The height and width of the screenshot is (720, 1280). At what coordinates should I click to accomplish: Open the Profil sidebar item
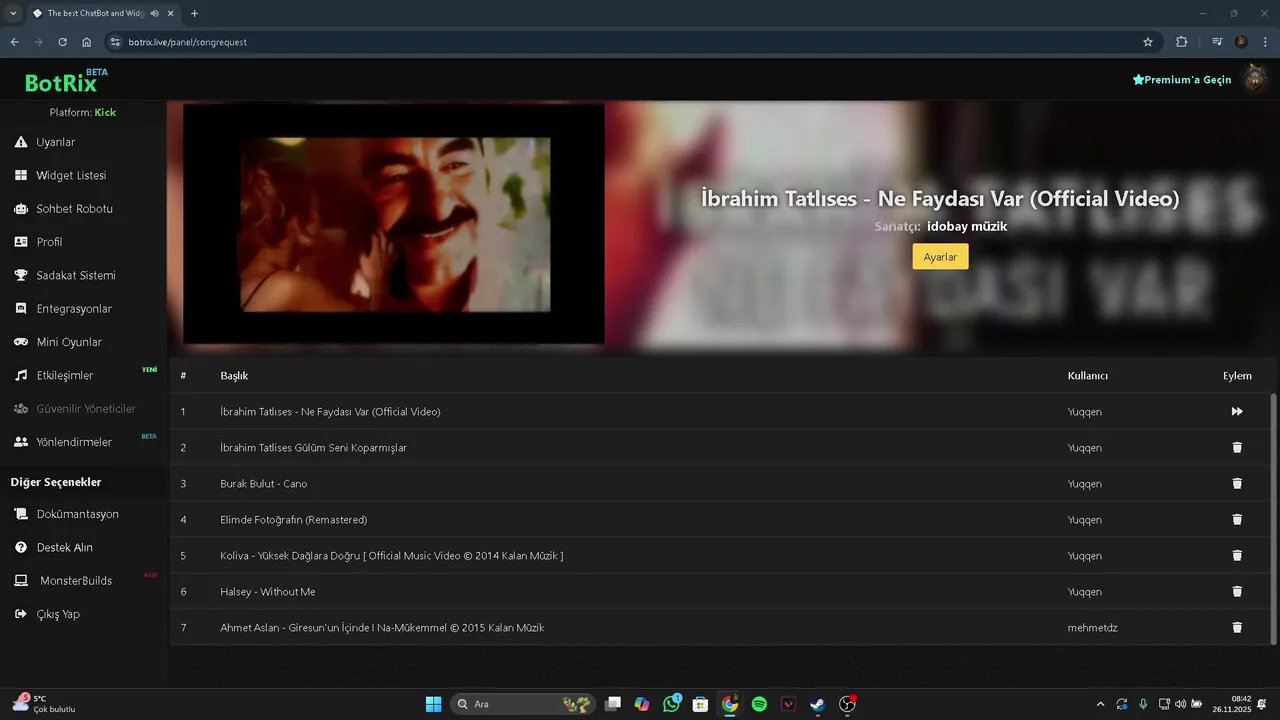coord(38,242)
